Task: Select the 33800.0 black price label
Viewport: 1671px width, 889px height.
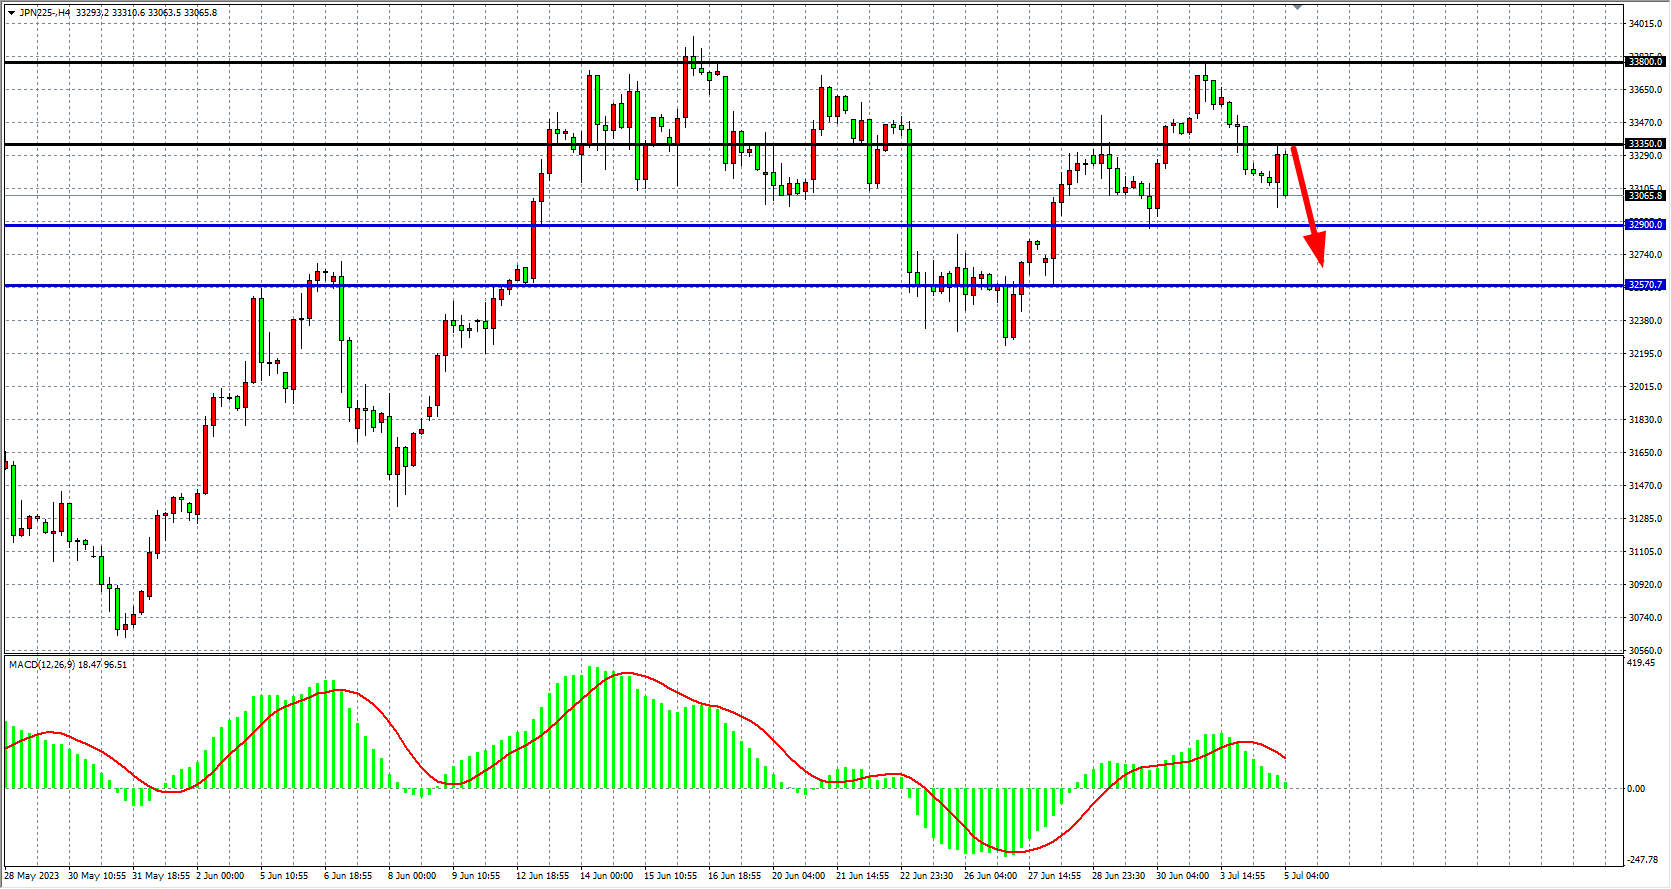Action: 1645,62
